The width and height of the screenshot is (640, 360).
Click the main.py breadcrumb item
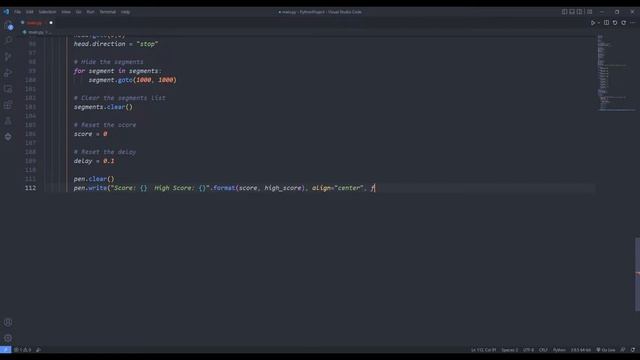point(35,32)
